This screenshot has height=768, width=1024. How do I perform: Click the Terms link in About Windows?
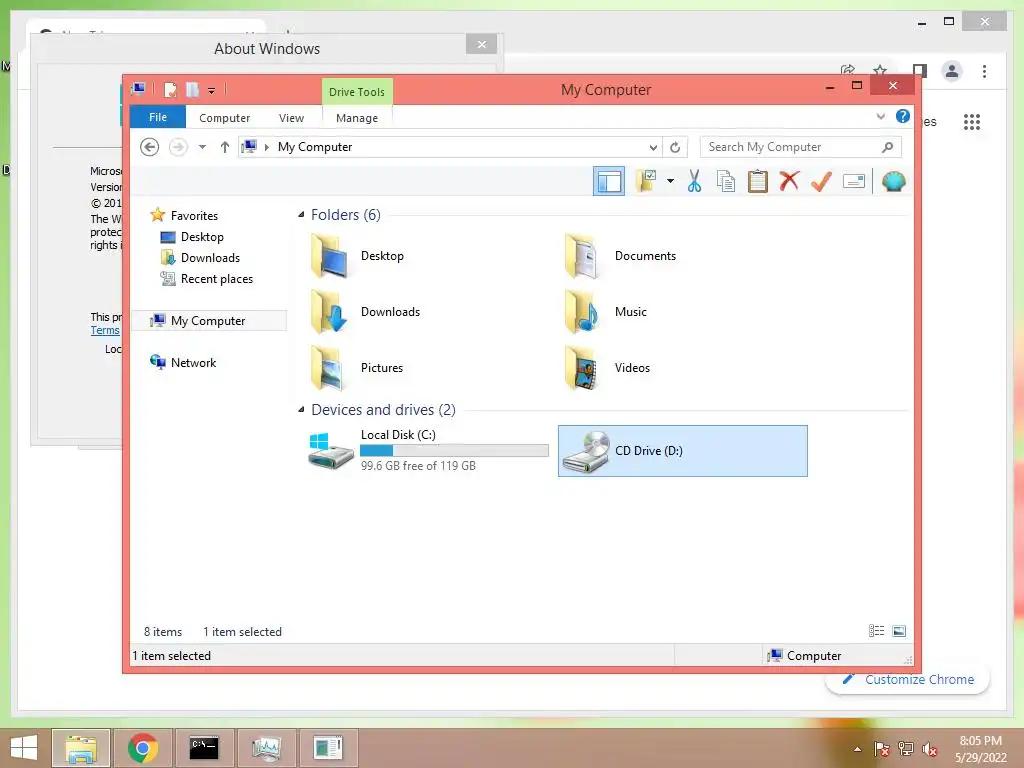[104, 330]
